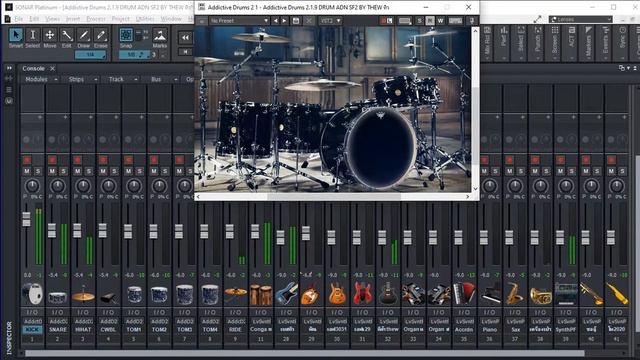Mute the Sax track
This screenshot has height=360, width=640.
509,171
